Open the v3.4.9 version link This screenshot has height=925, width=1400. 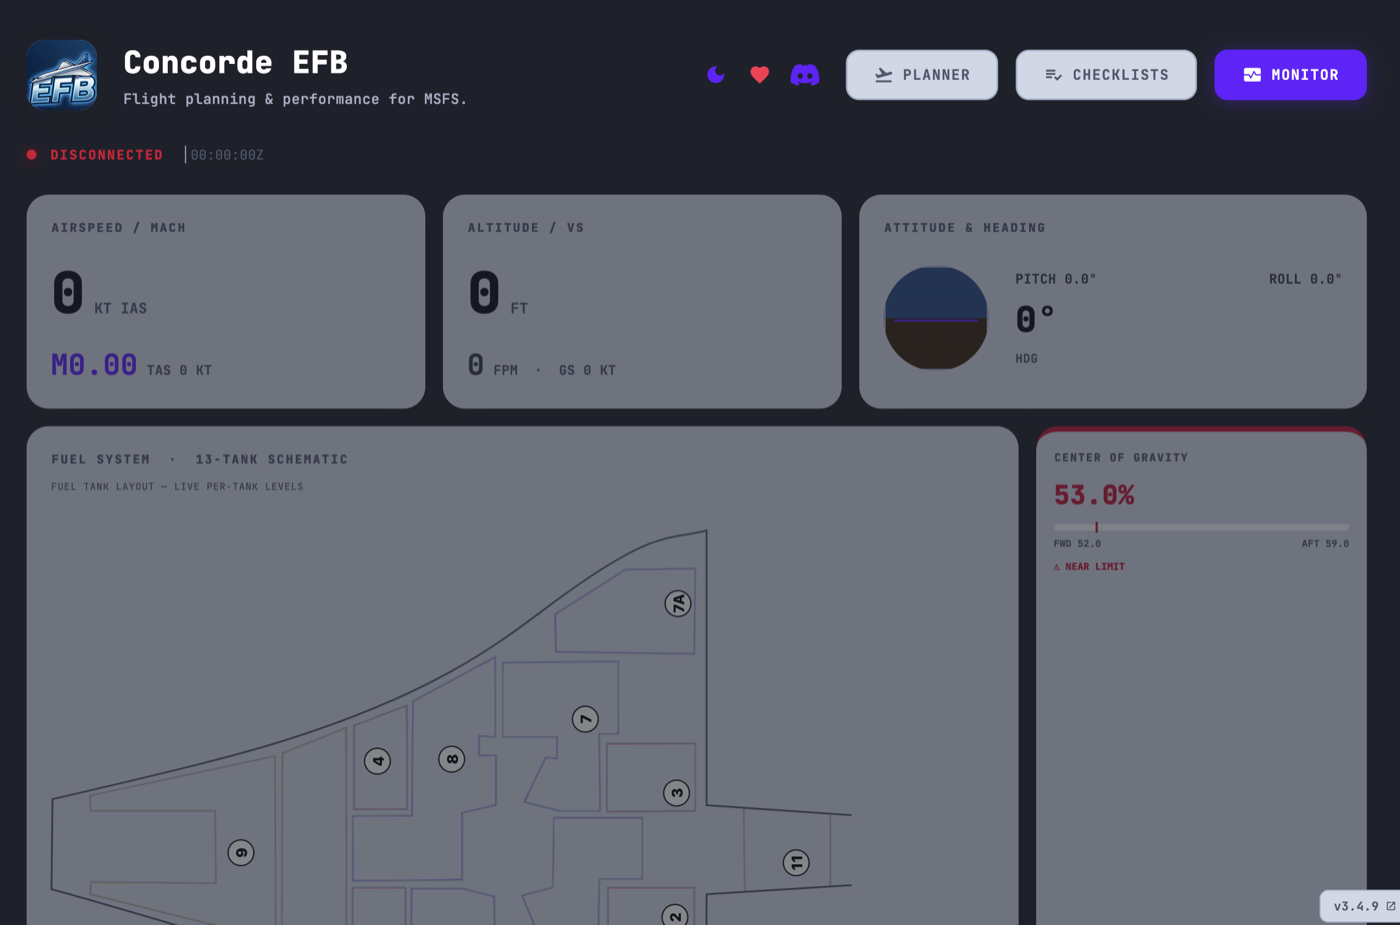click(1363, 906)
